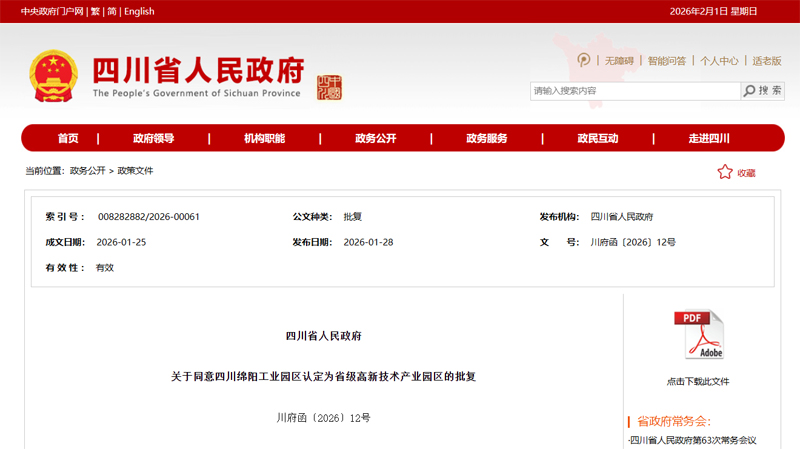
Task: Open the 首页 home menu
Action: [68, 138]
